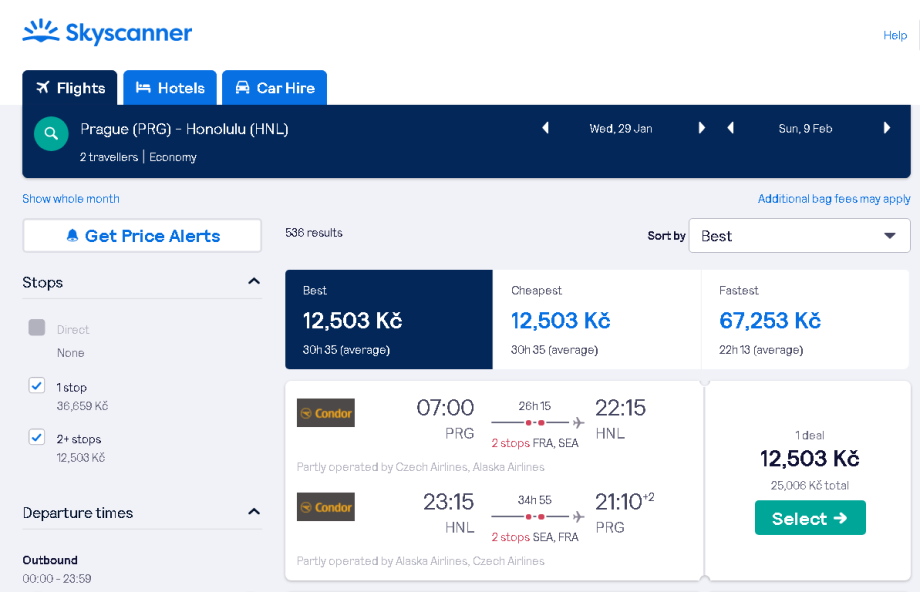Screen dimensions: 920x592
Task: Click Condor logo on return flight
Action: click(x=325, y=507)
